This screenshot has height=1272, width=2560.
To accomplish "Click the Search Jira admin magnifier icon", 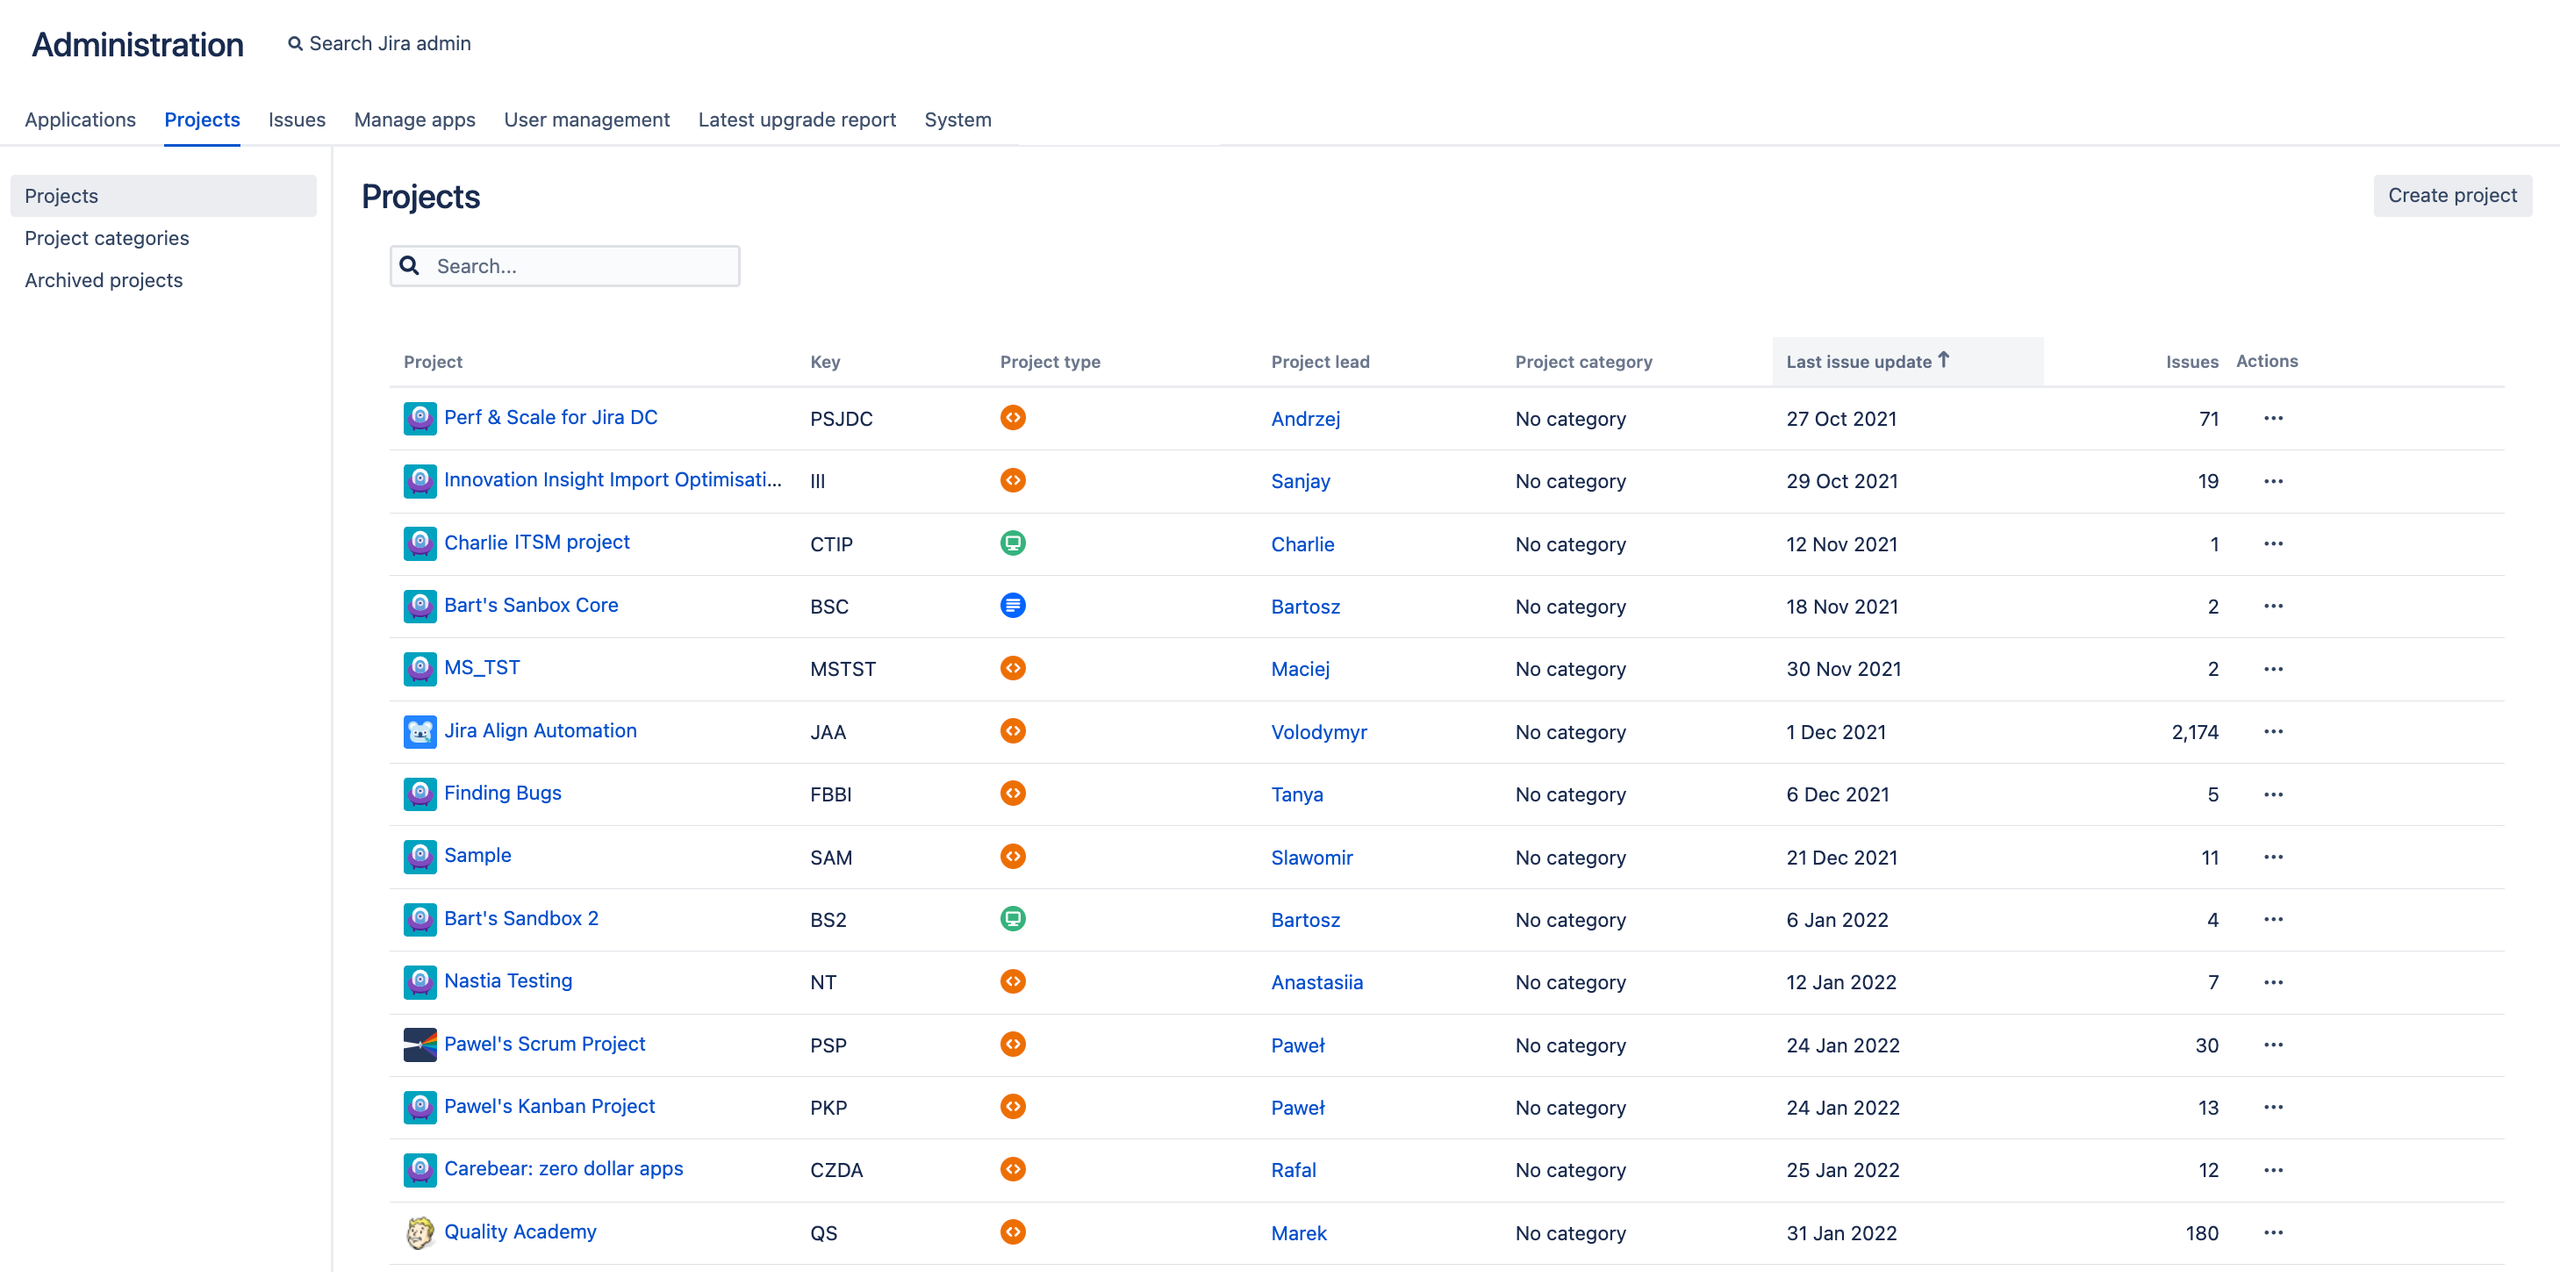I will click(295, 43).
